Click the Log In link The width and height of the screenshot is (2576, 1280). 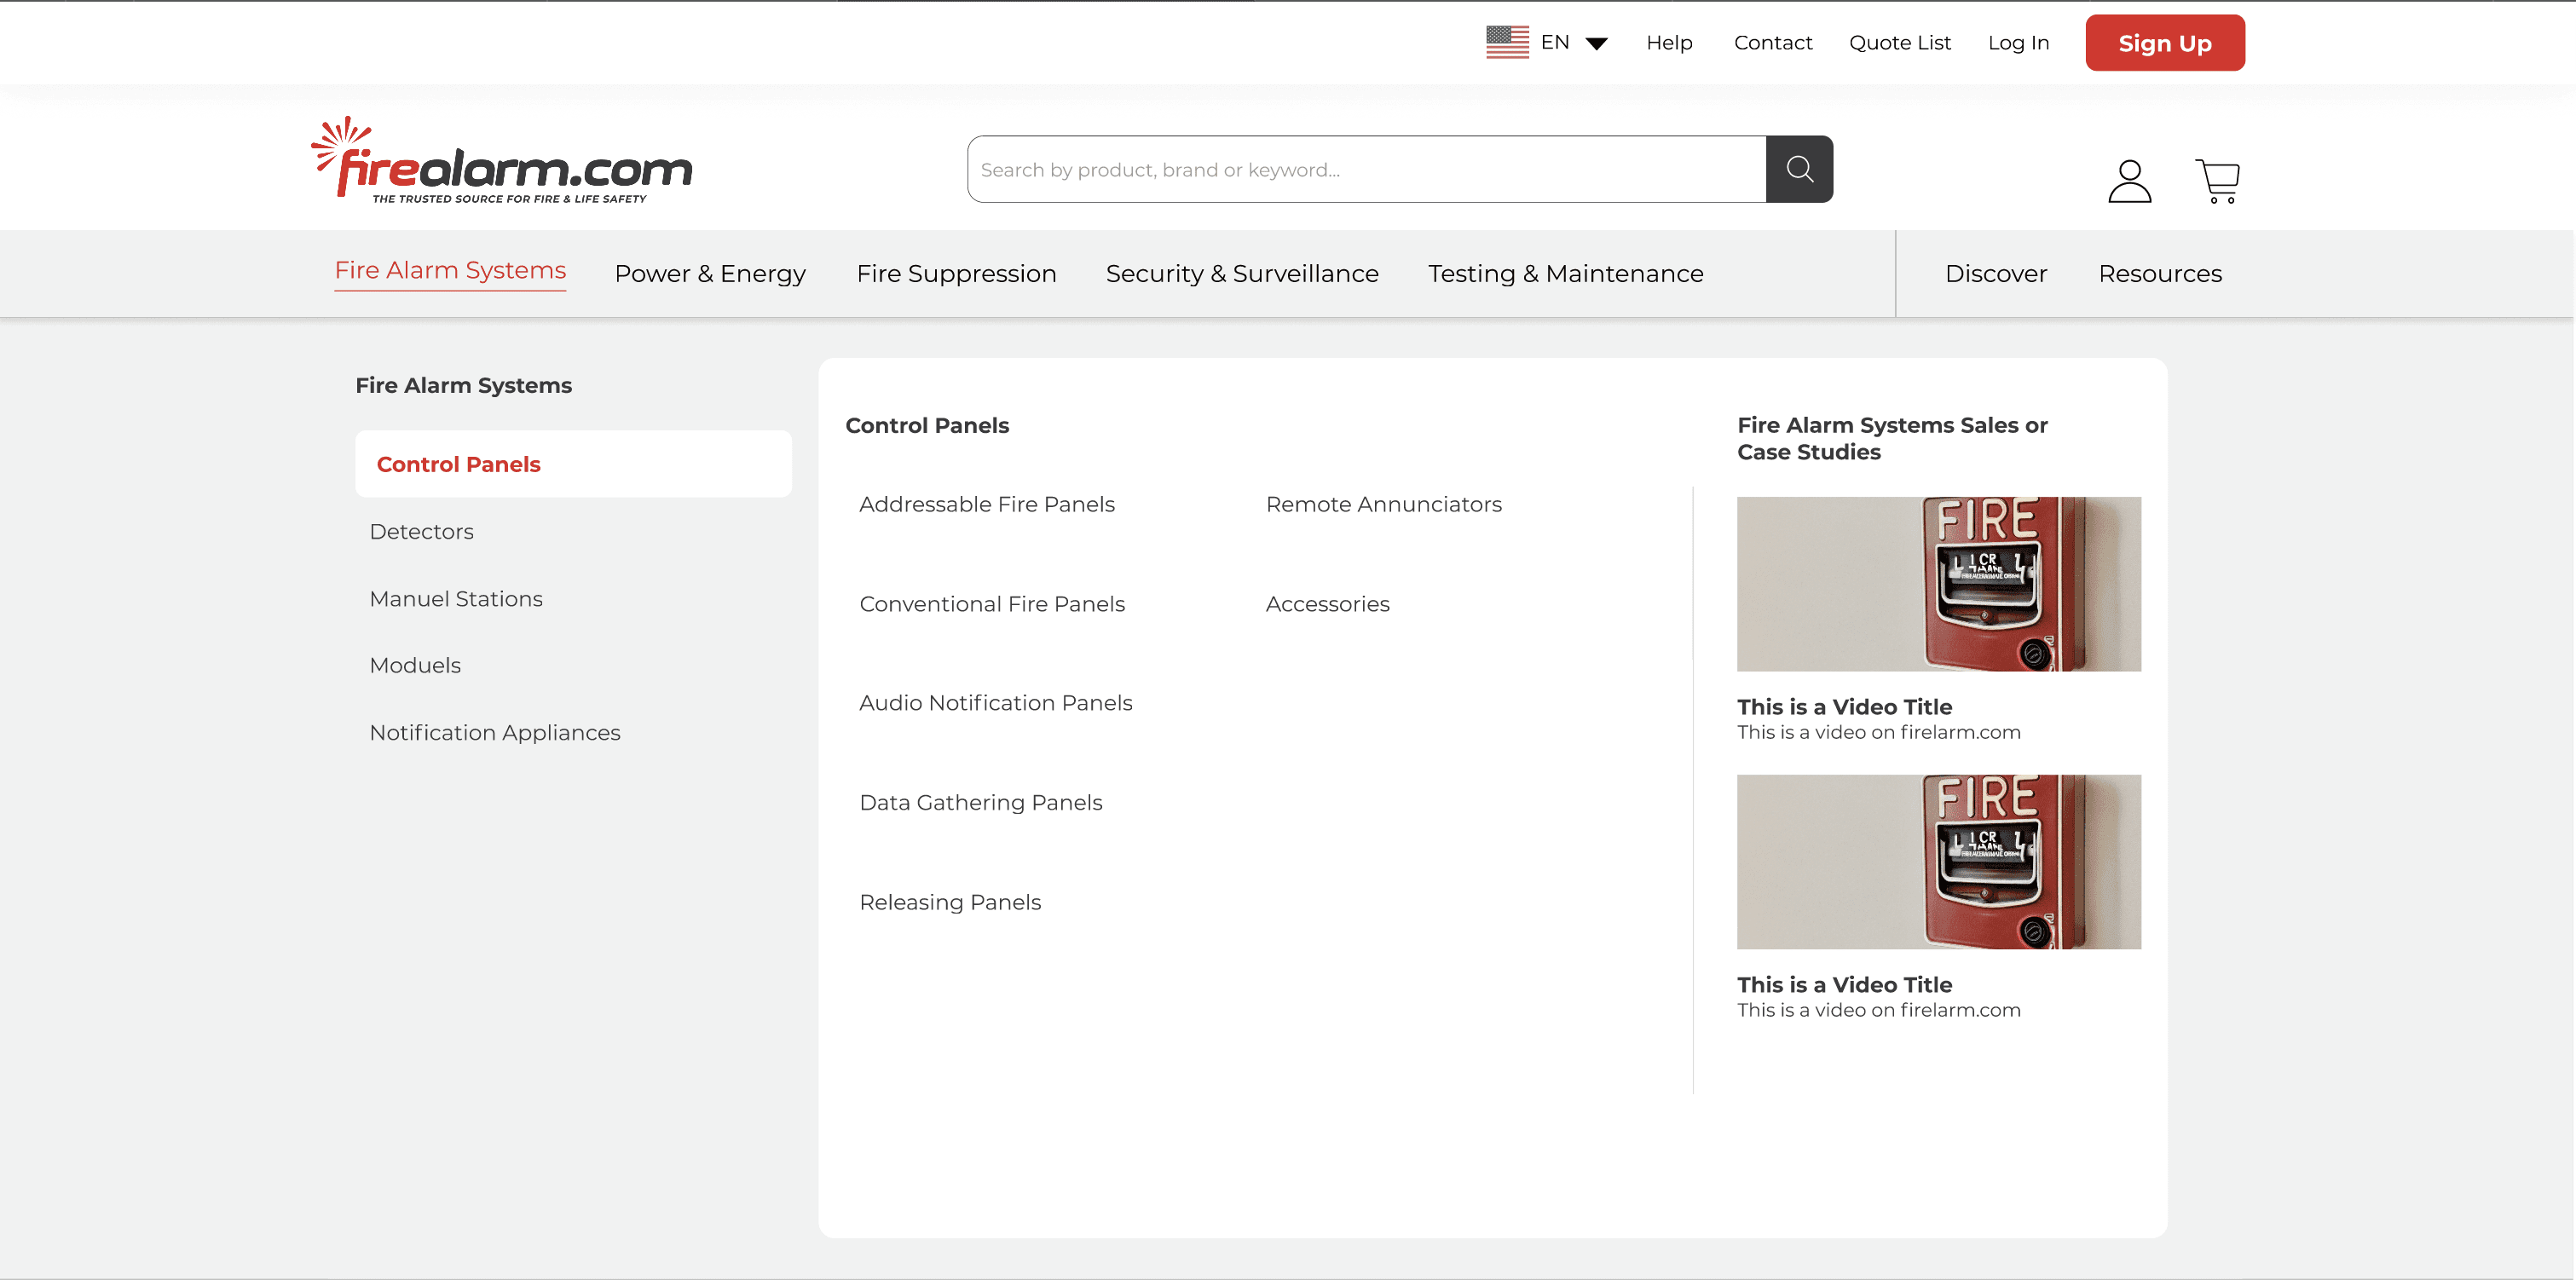[x=2017, y=43]
